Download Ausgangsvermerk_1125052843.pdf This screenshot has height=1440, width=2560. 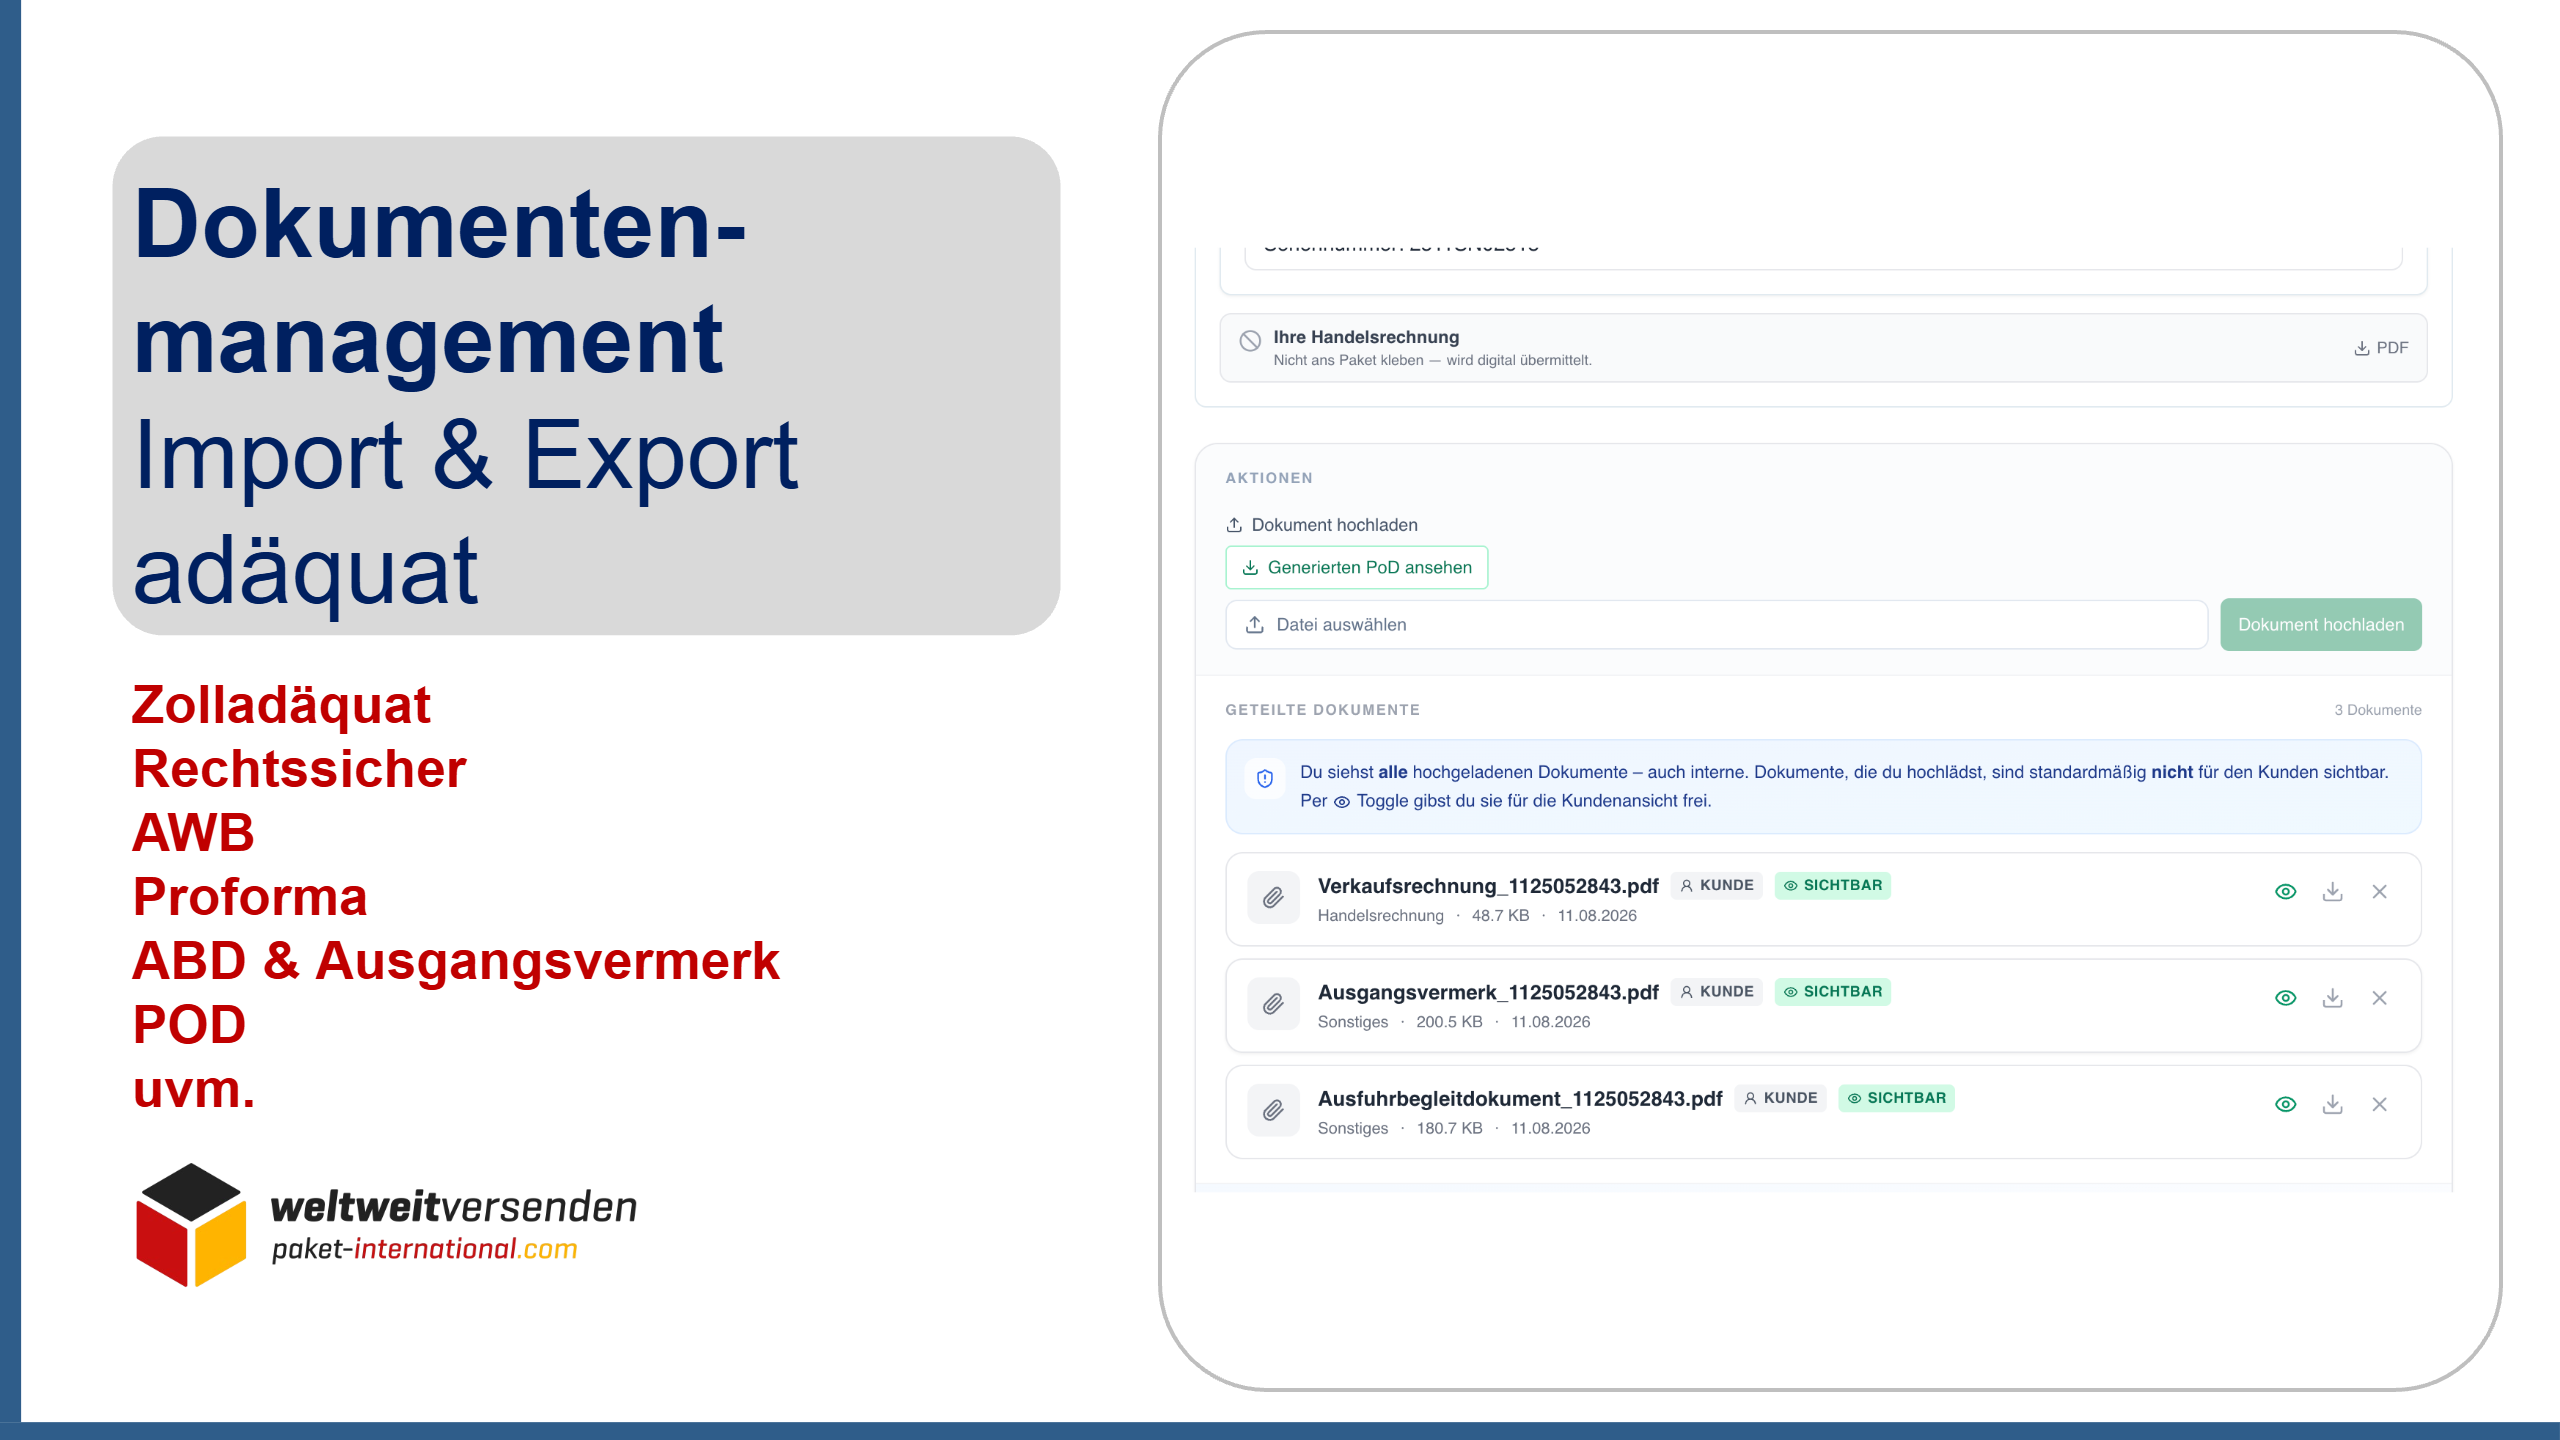pyautogui.click(x=2333, y=998)
